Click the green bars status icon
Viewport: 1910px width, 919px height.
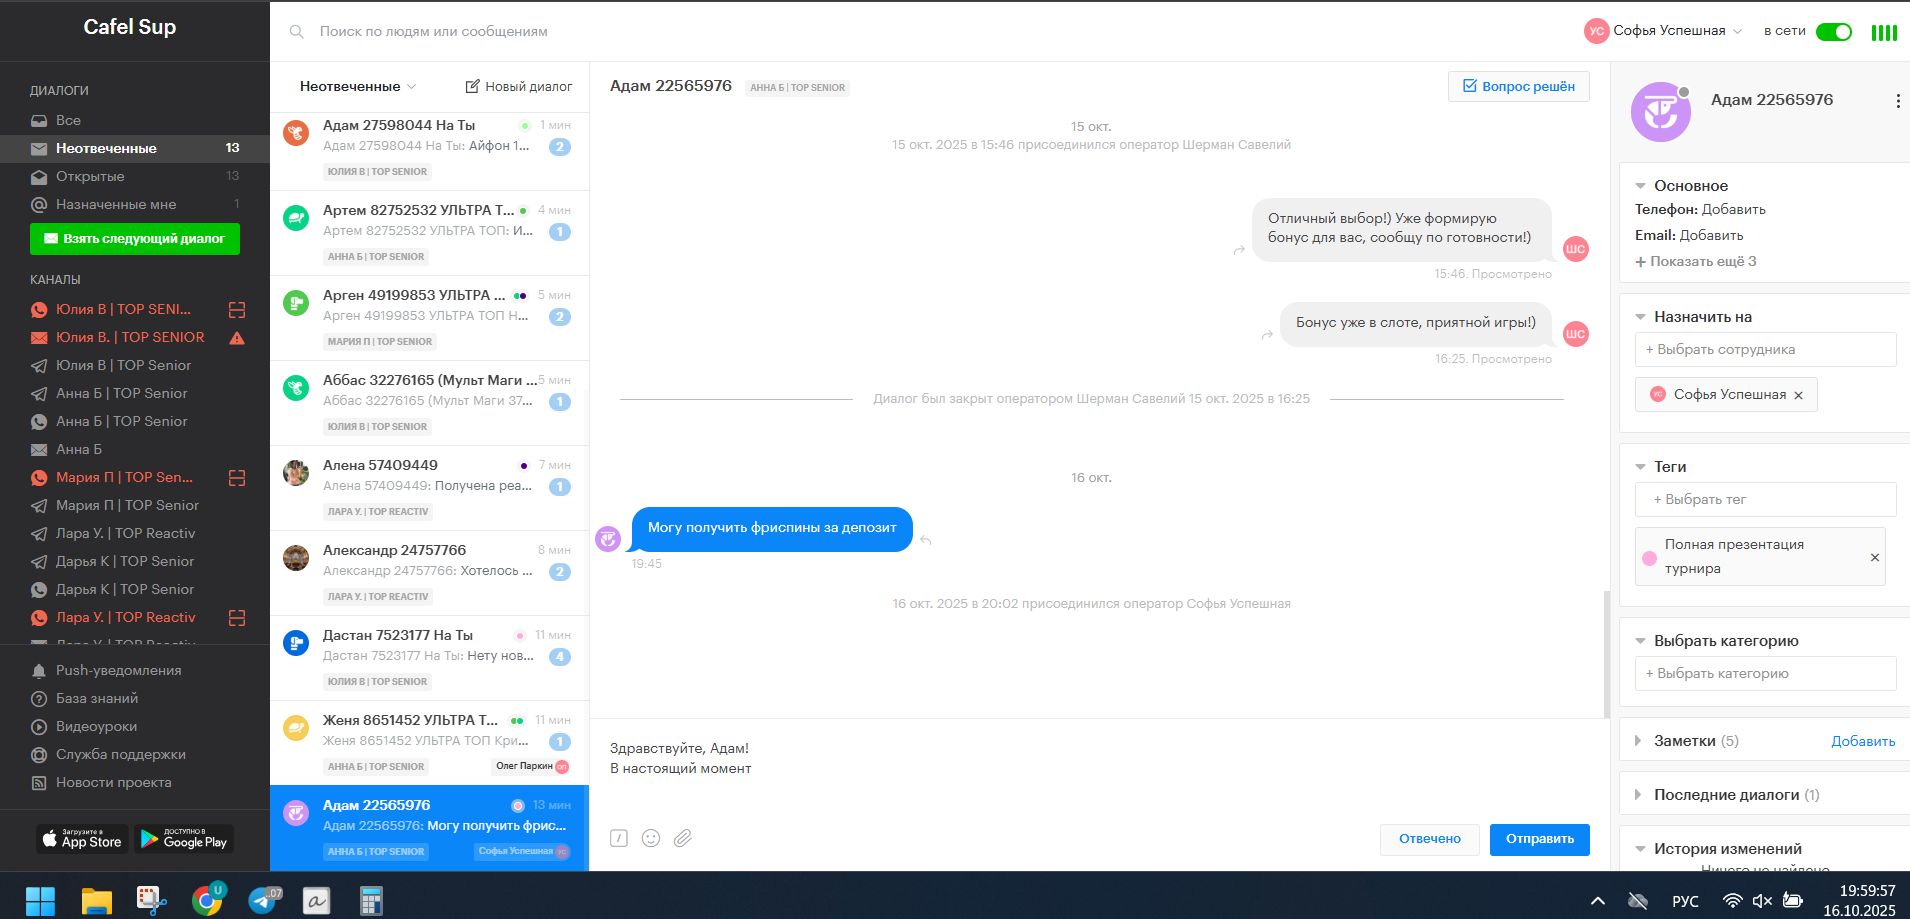click(1884, 32)
